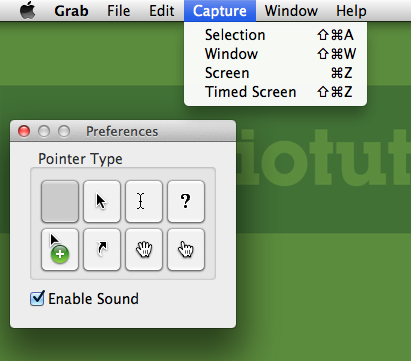The width and height of the screenshot is (411, 361).
Task: Choose Window from the Capture menu
Action: click(275, 54)
